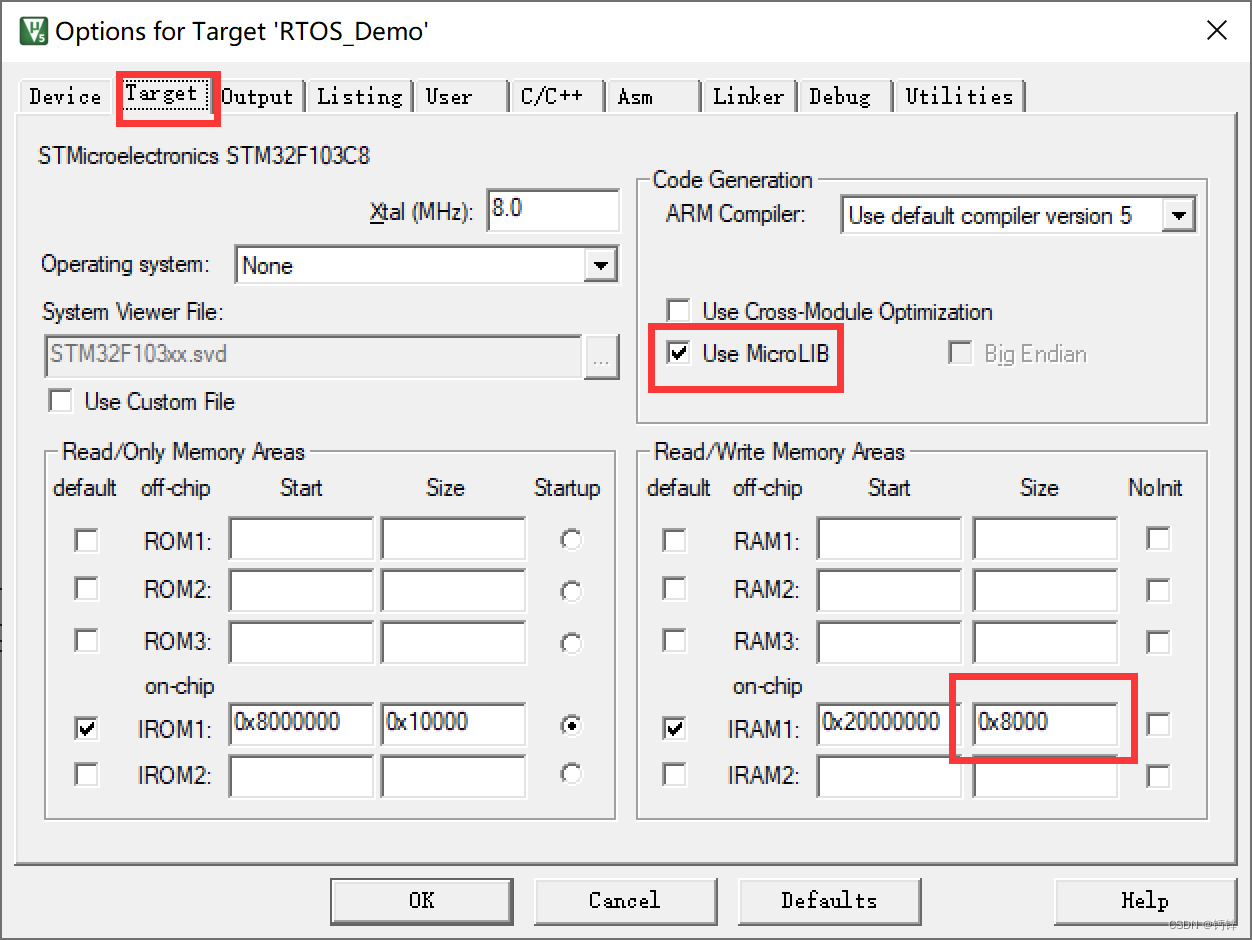The image size is (1252, 940).
Task: Toggle the IRAM1 NoInit checkbox
Action: pyautogui.click(x=1158, y=724)
